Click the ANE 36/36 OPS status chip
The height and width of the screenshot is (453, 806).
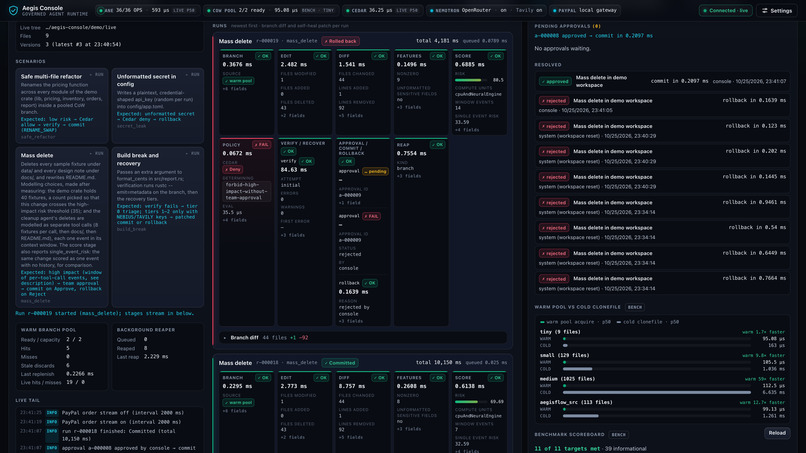tap(148, 10)
